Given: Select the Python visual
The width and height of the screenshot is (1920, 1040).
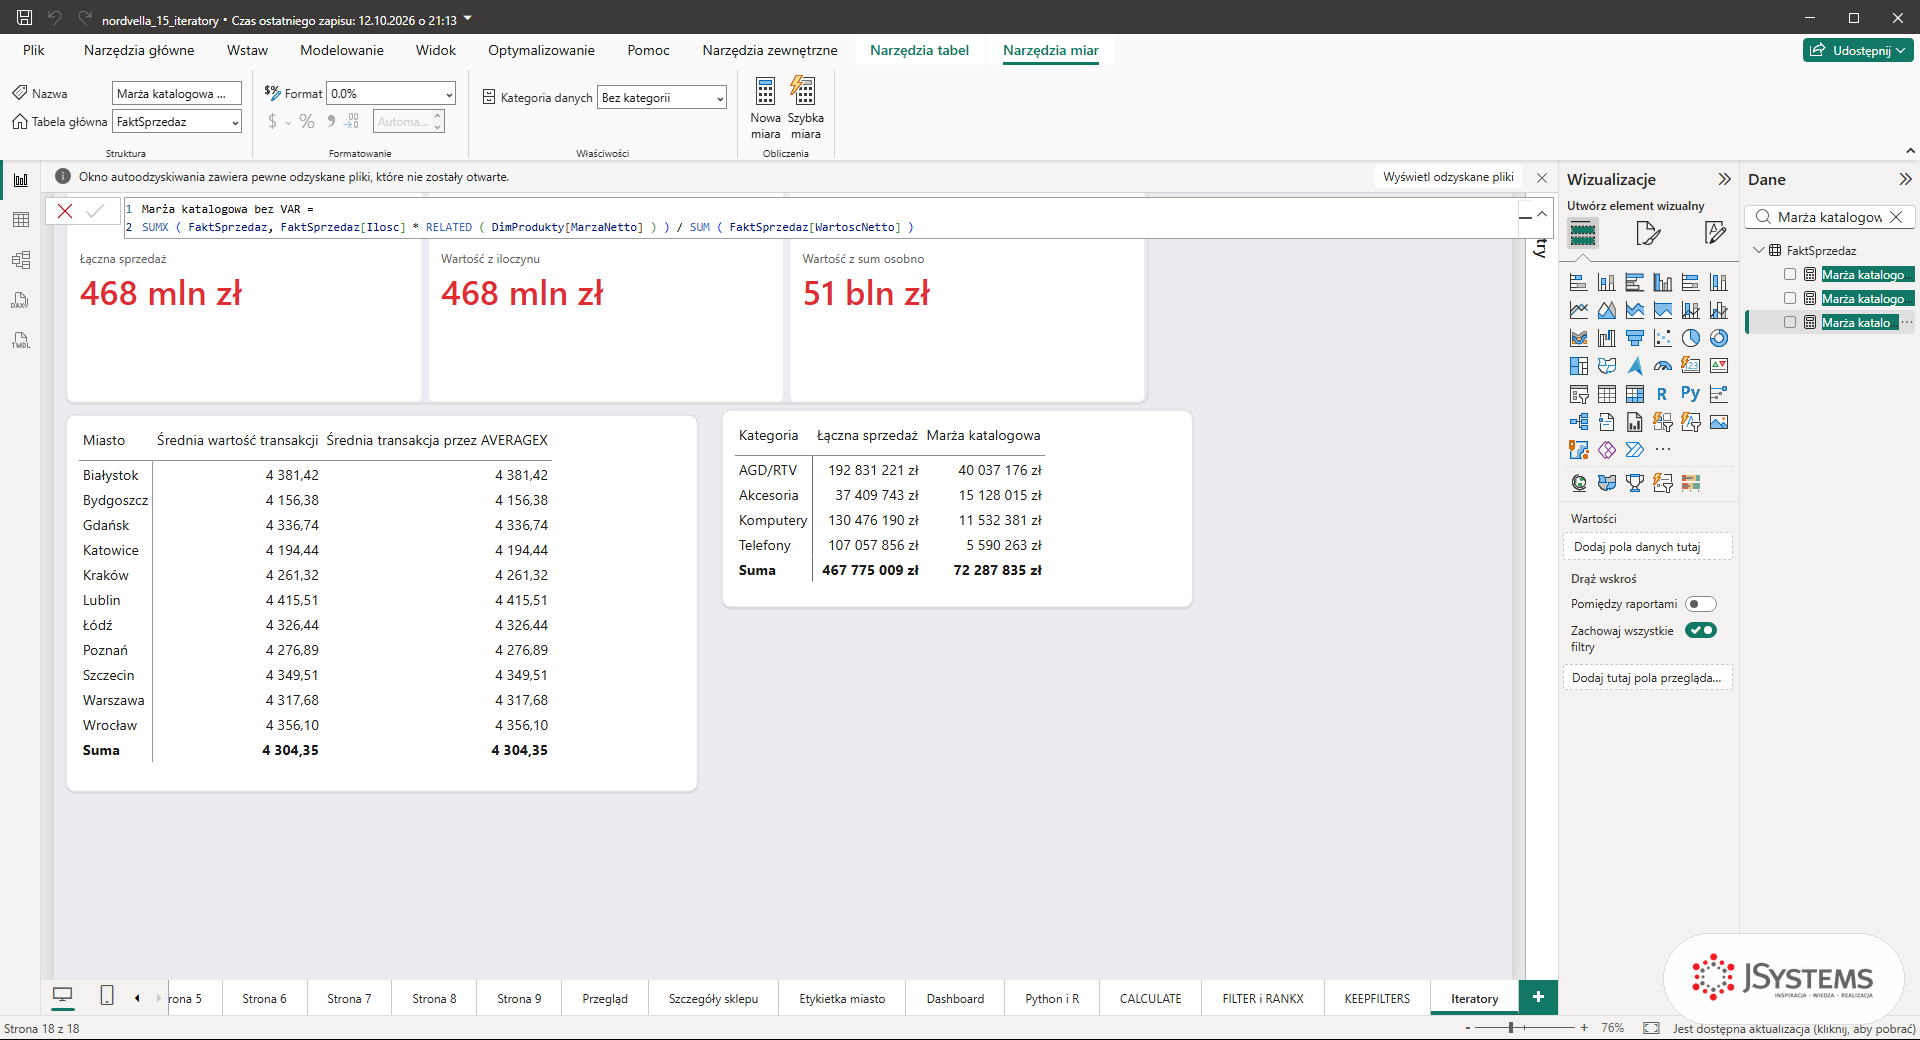Looking at the screenshot, I should coord(1690,394).
